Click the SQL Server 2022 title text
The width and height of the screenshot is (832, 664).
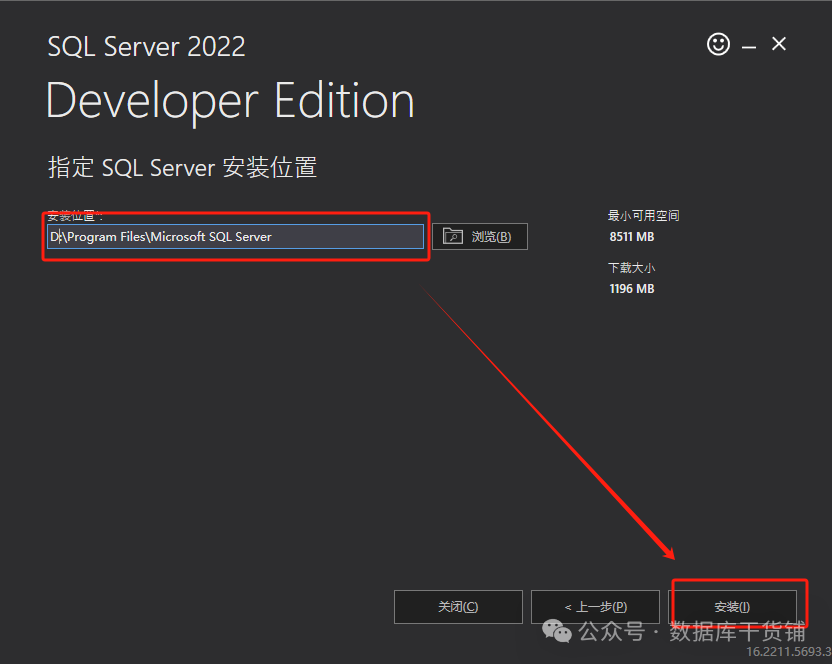146,47
